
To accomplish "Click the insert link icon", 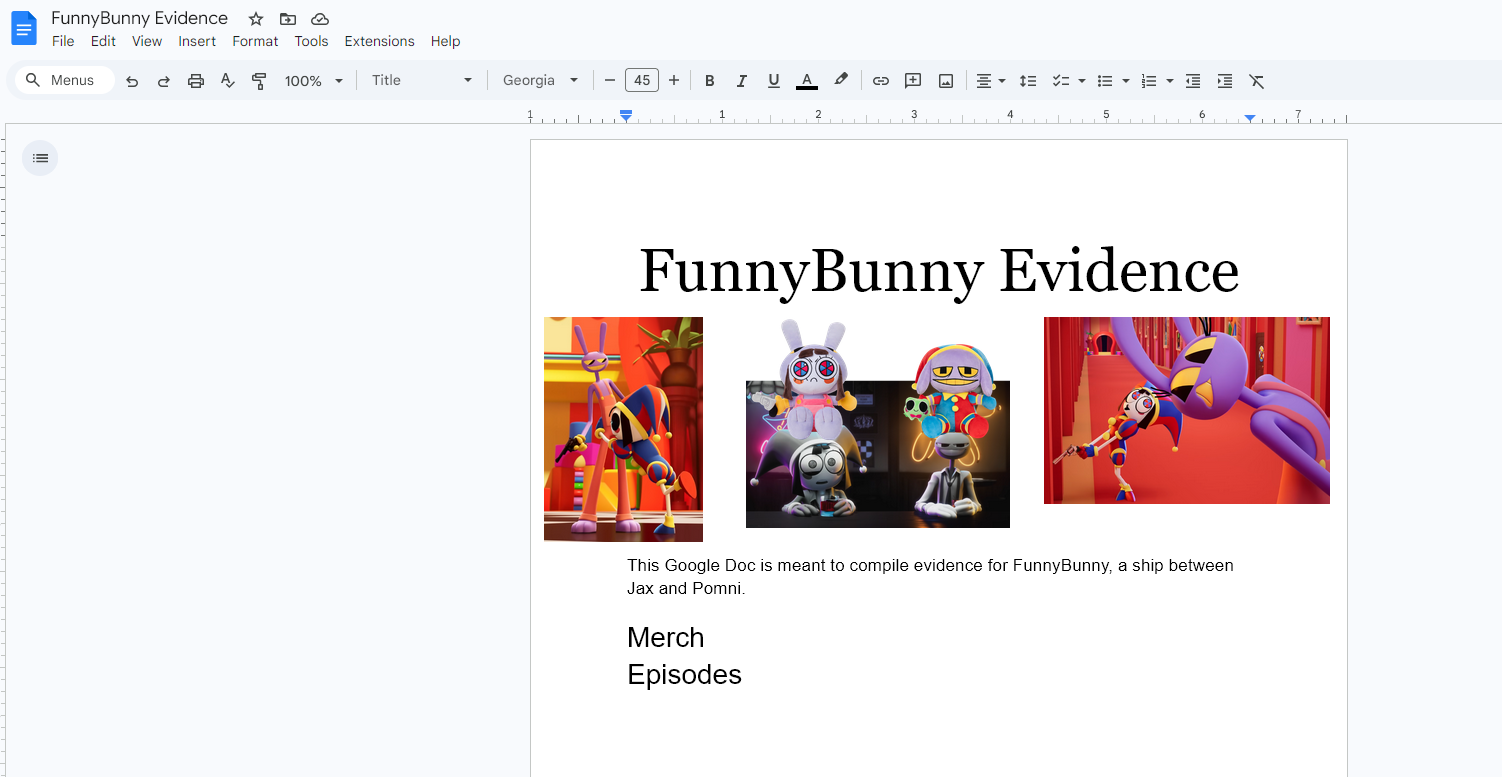I will pos(880,81).
